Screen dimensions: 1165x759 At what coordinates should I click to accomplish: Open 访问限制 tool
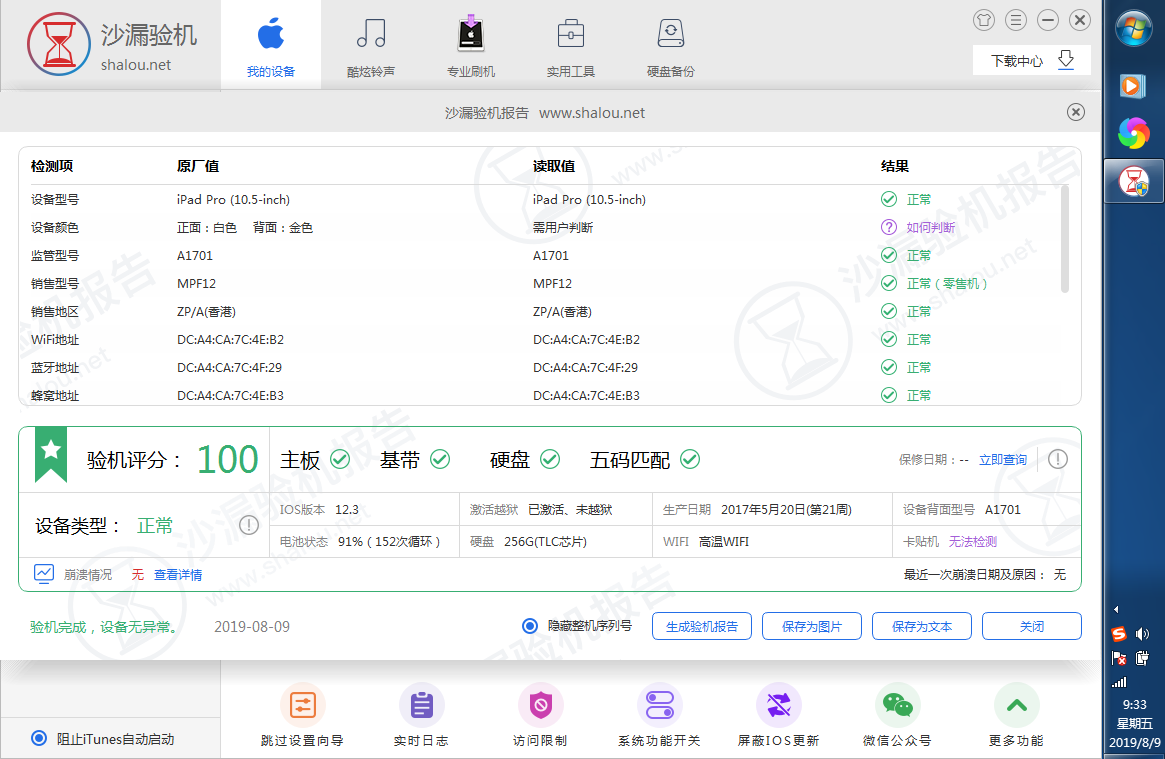tap(540, 714)
